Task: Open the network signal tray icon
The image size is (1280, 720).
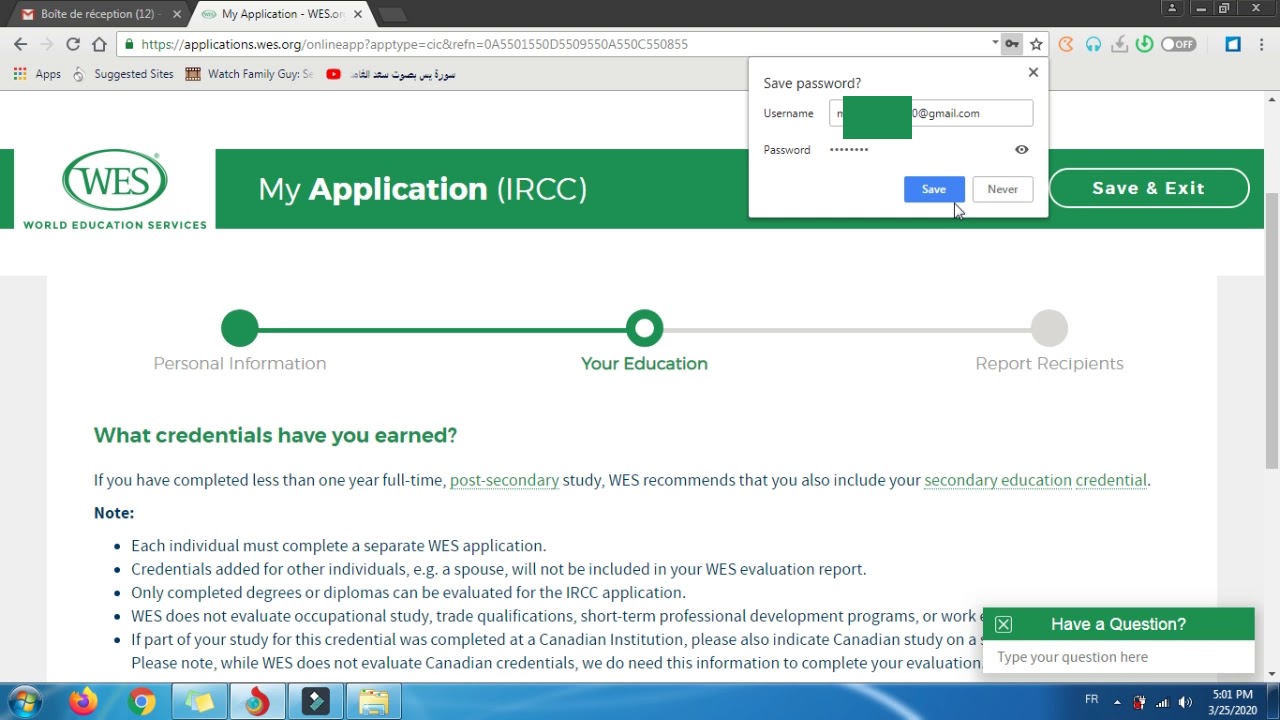Action: tap(1162, 702)
